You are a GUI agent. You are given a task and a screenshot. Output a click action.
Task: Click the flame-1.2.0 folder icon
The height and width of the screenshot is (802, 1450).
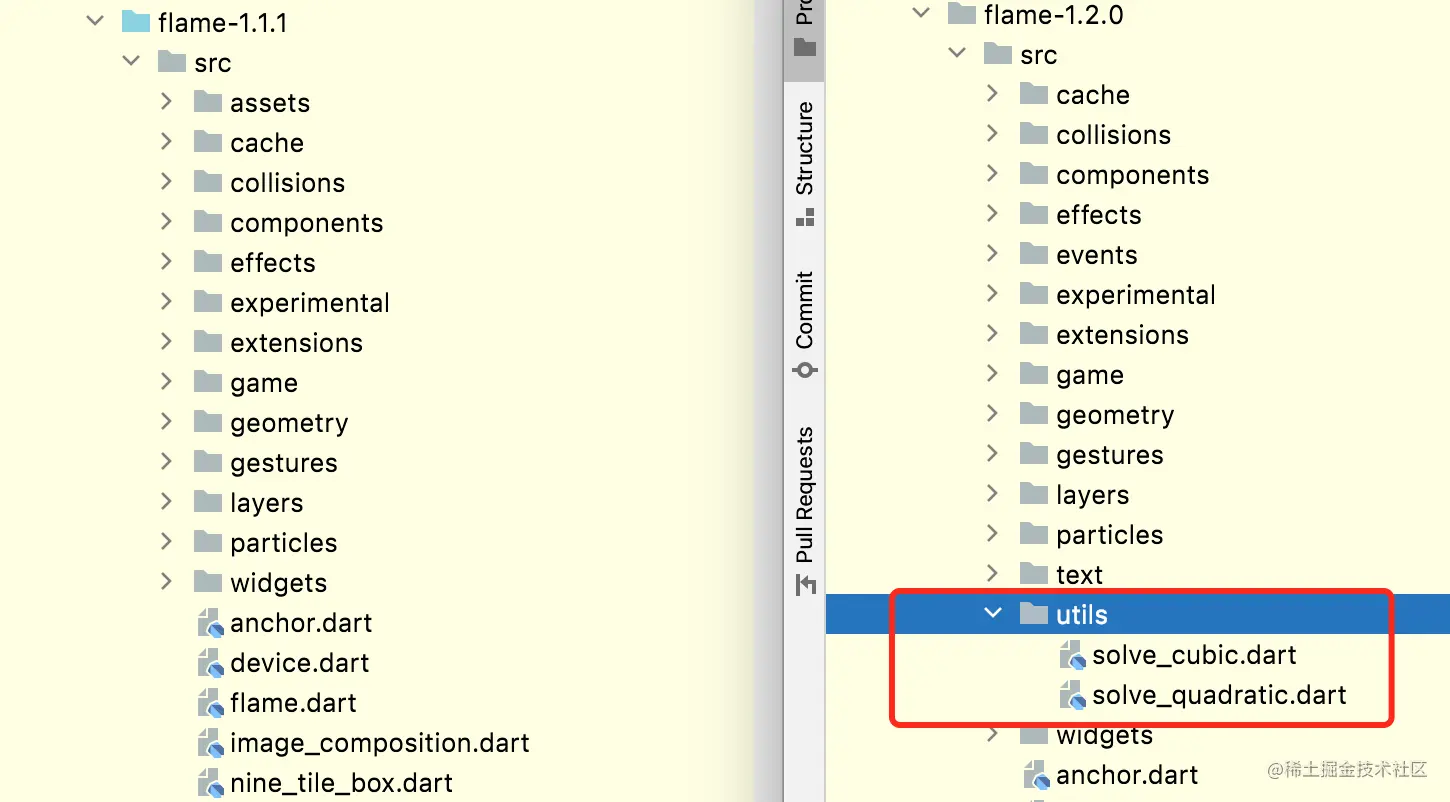click(x=961, y=13)
